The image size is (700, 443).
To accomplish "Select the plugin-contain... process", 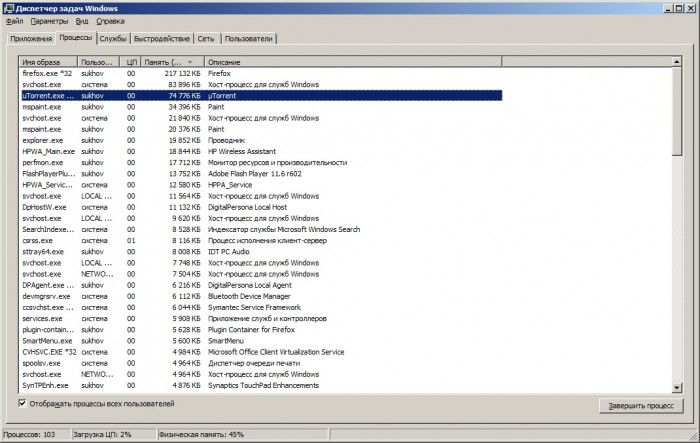I will pyautogui.click(x=261, y=330).
